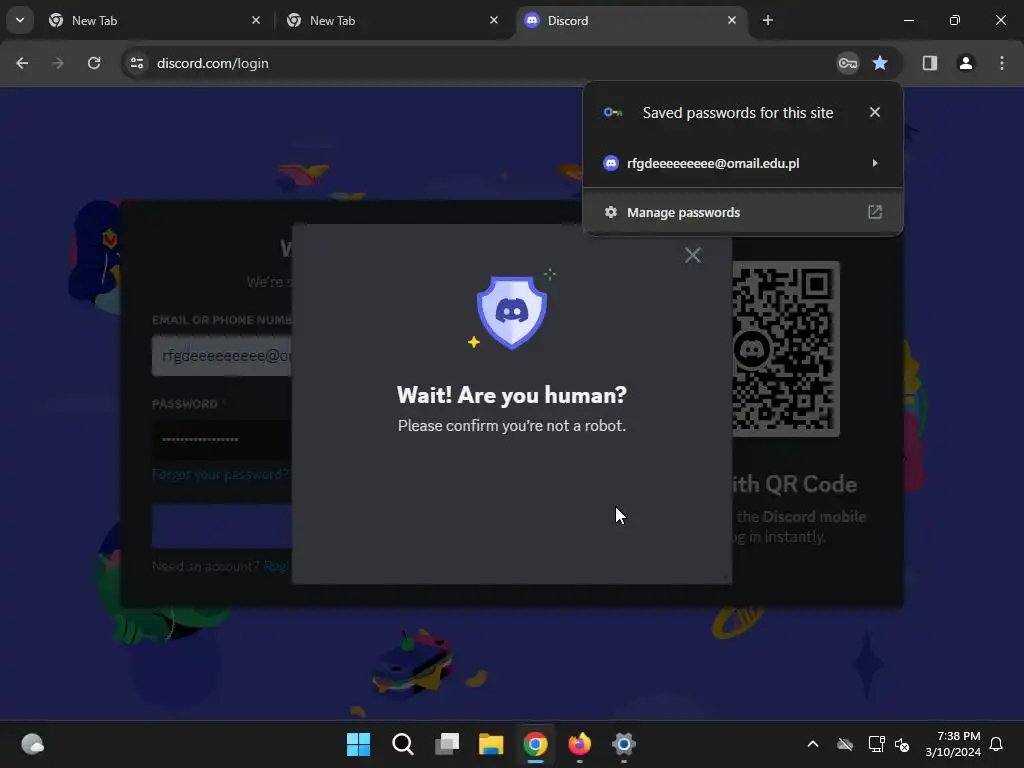Close the Discord tab

click(731, 21)
